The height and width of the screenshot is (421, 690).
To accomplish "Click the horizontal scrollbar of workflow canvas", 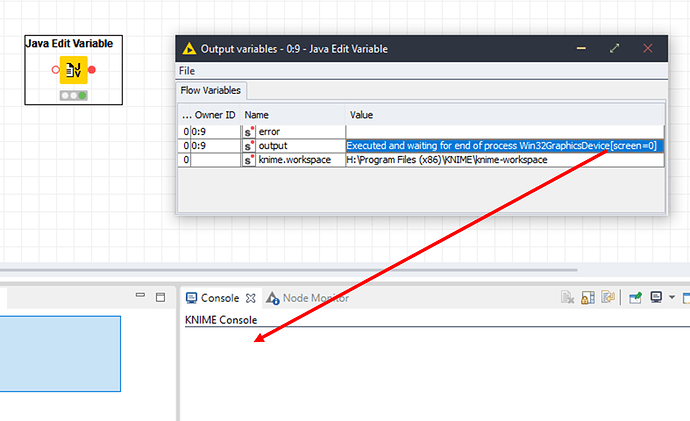I will pyautogui.click(x=288, y=270).
